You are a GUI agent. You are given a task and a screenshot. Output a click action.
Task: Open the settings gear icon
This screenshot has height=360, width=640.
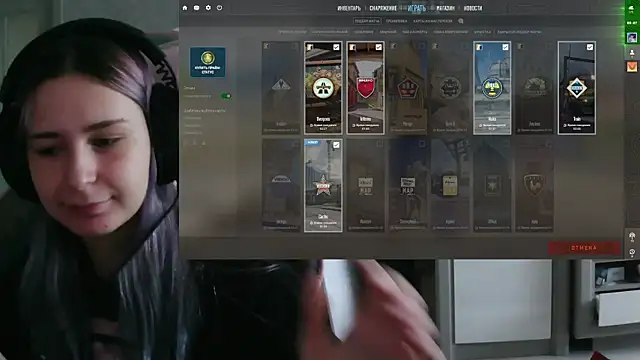tap(208, 8)
